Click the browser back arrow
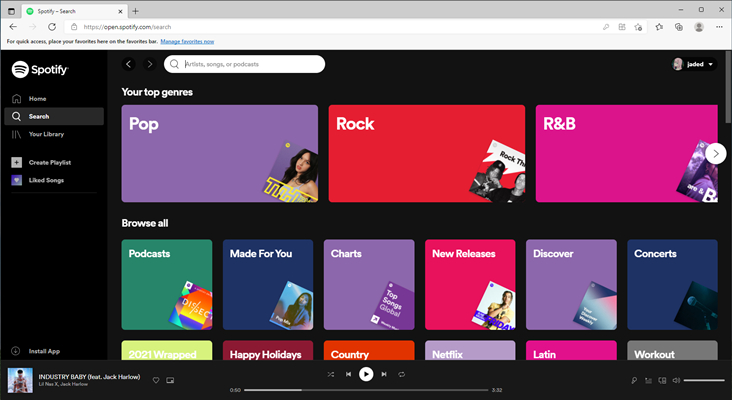Image resolution: width=732 pixels, height=400 pixels. (x=13, y=27)
